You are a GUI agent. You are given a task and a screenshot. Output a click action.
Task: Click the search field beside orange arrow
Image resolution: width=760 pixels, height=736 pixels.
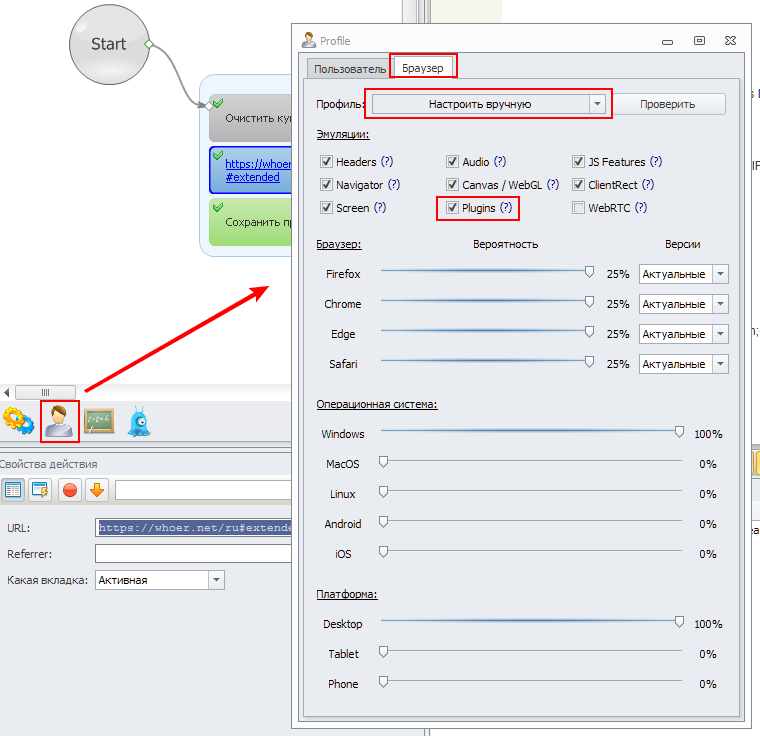(203, 490)
